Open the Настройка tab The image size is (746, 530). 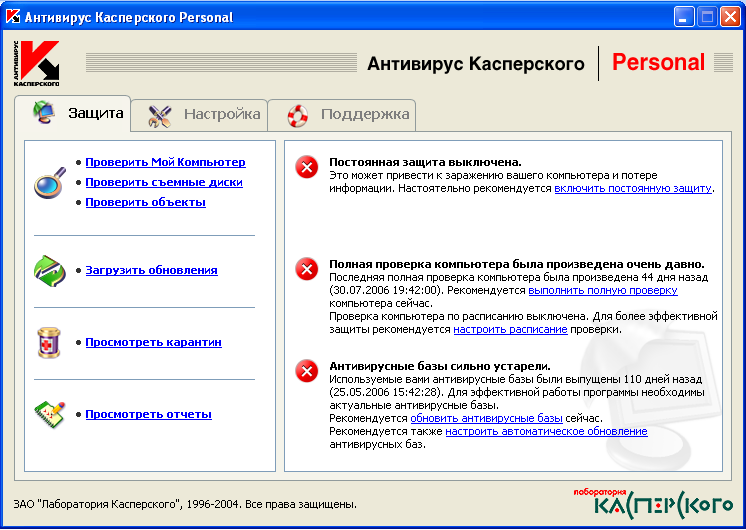tap(199, 115)
